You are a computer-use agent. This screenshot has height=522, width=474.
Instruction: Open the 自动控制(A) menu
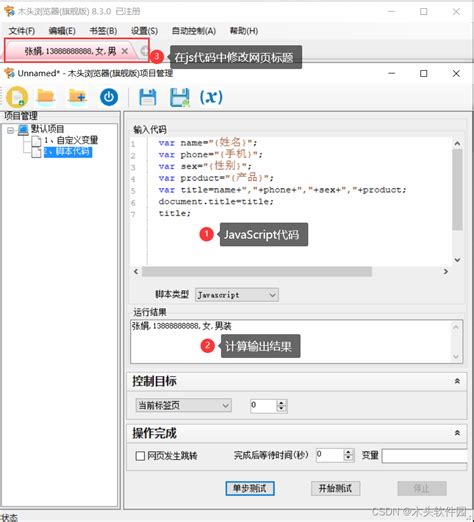[x=194, y=31]
